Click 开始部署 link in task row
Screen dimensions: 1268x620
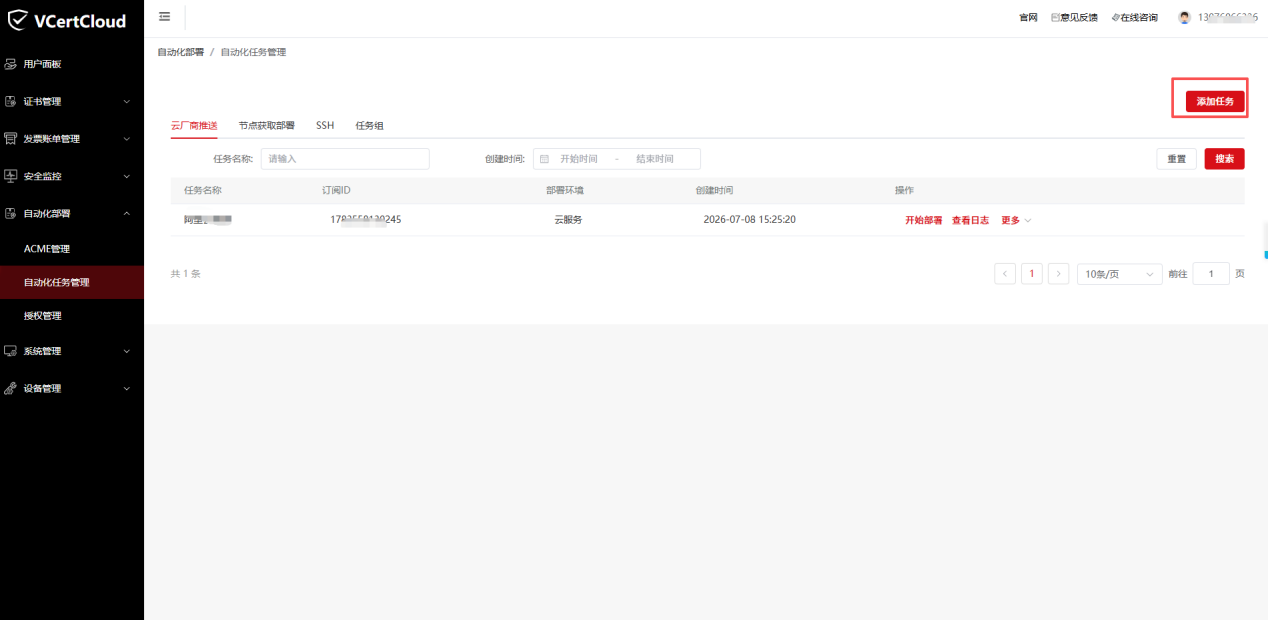pos(923,220)
